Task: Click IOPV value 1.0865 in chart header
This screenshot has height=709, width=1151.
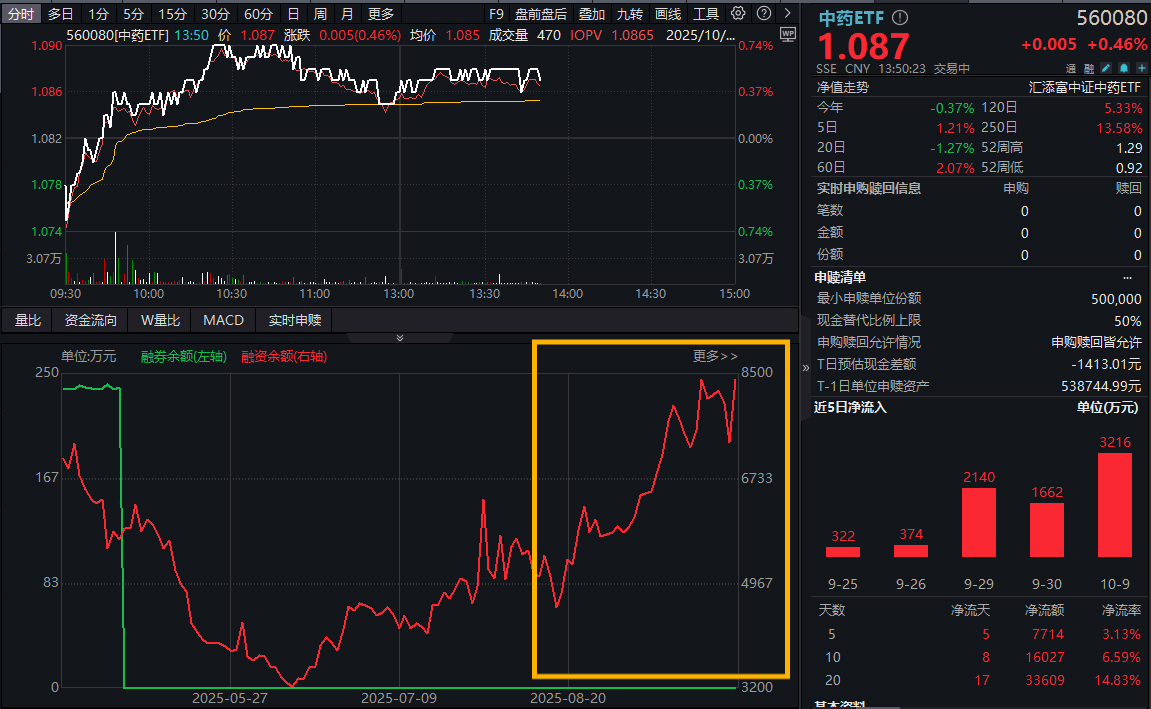Action: pyautogui.click(x=632, y=34)
